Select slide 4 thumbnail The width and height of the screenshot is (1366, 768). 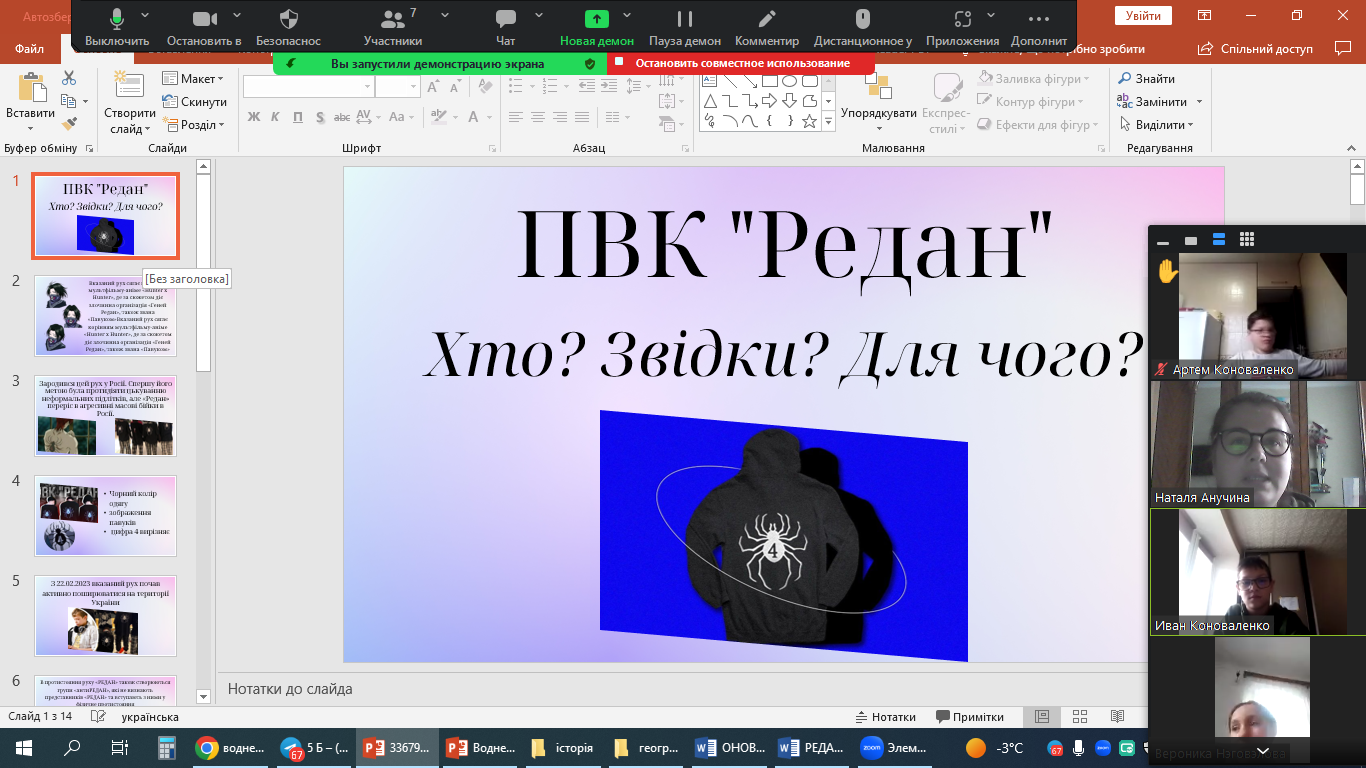tap(106, 516)
